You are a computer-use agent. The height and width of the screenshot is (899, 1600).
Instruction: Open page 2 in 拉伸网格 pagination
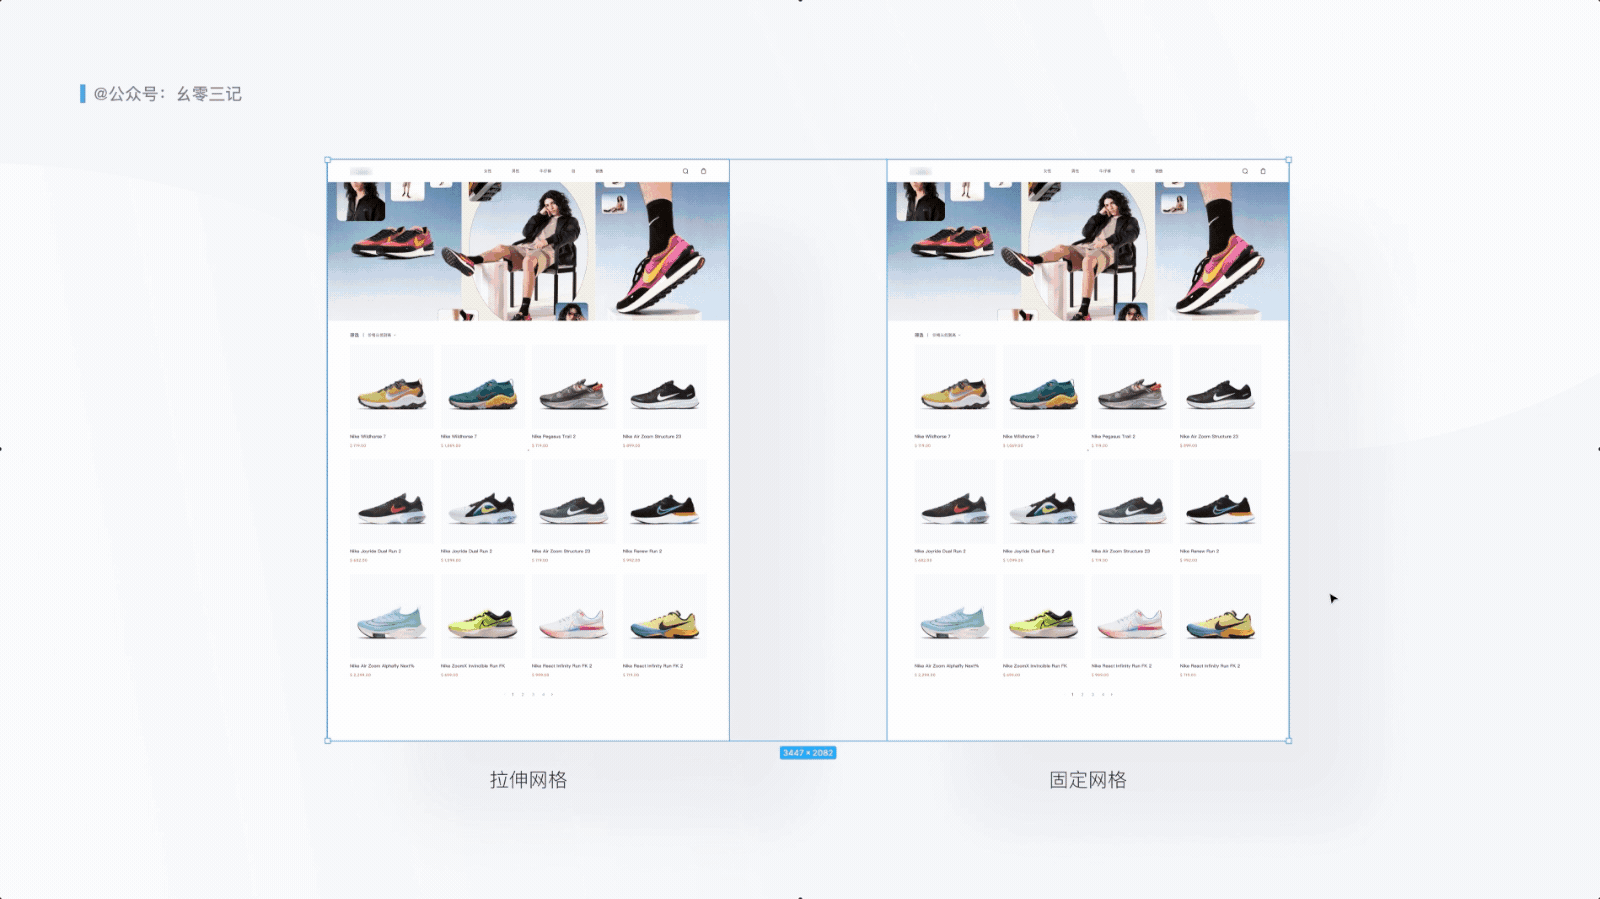point(523,694)
